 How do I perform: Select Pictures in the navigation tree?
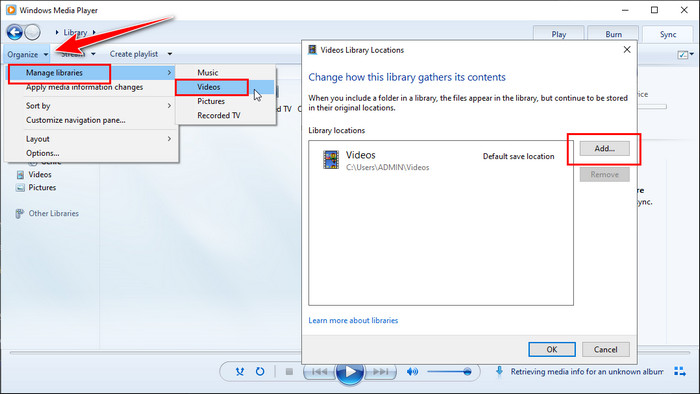pos(42,187)
